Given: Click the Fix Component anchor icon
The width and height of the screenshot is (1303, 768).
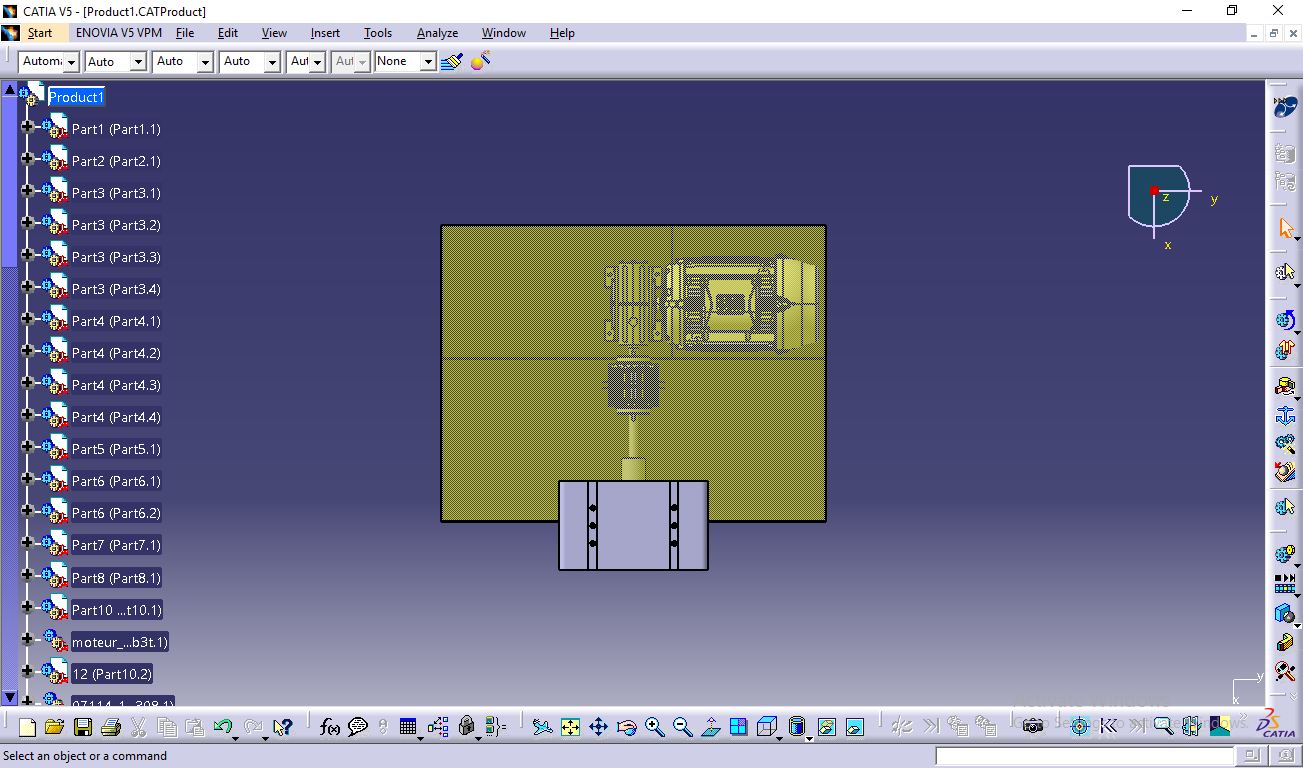Looking at the screenshot, I should click(x=1286, y=416).
